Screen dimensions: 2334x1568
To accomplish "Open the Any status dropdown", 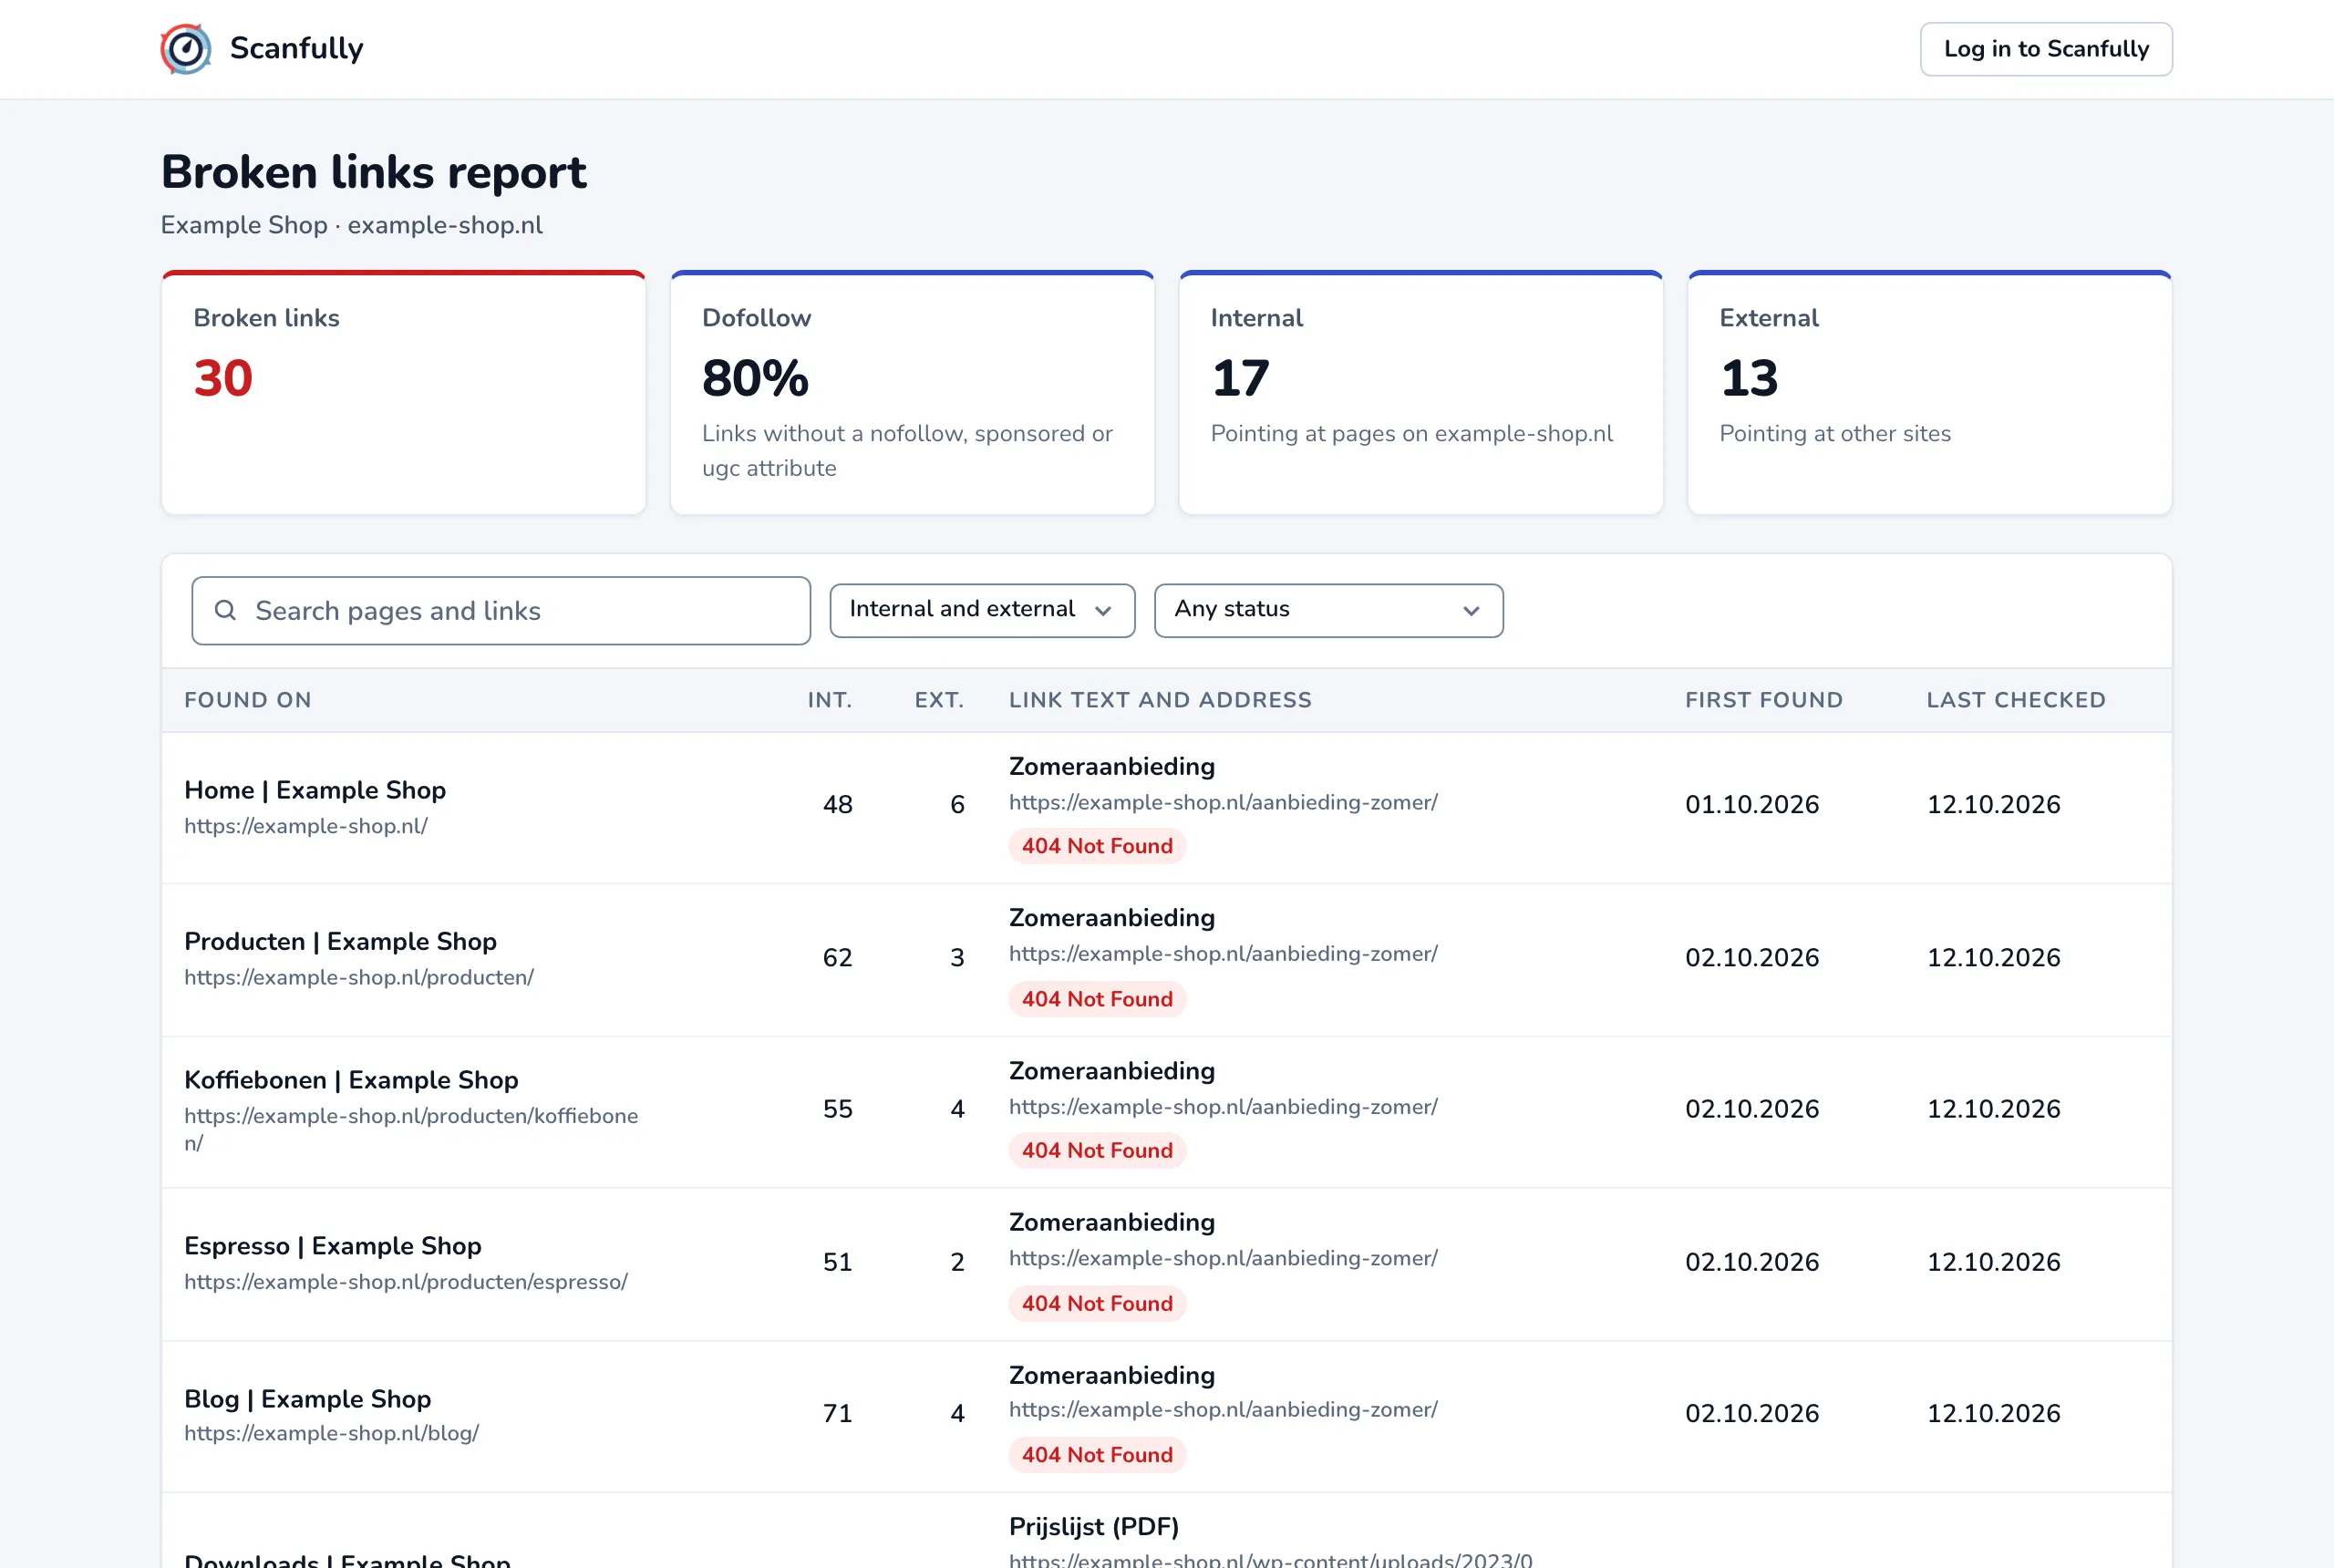I will coord(1328,610).
